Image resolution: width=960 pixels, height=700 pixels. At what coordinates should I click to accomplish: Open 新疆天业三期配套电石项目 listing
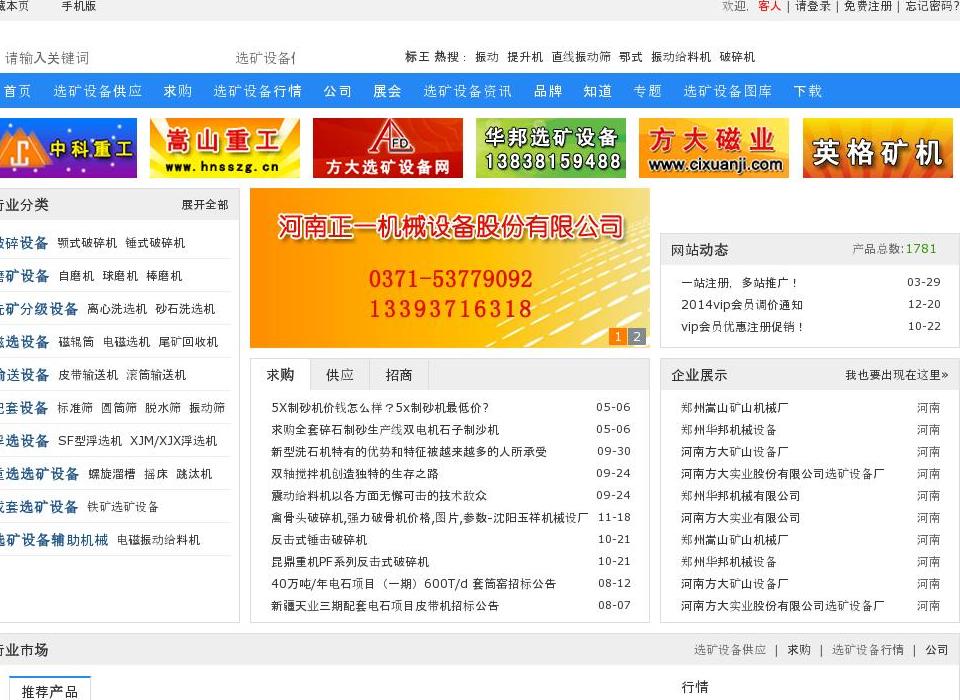(x=385, y=606)
